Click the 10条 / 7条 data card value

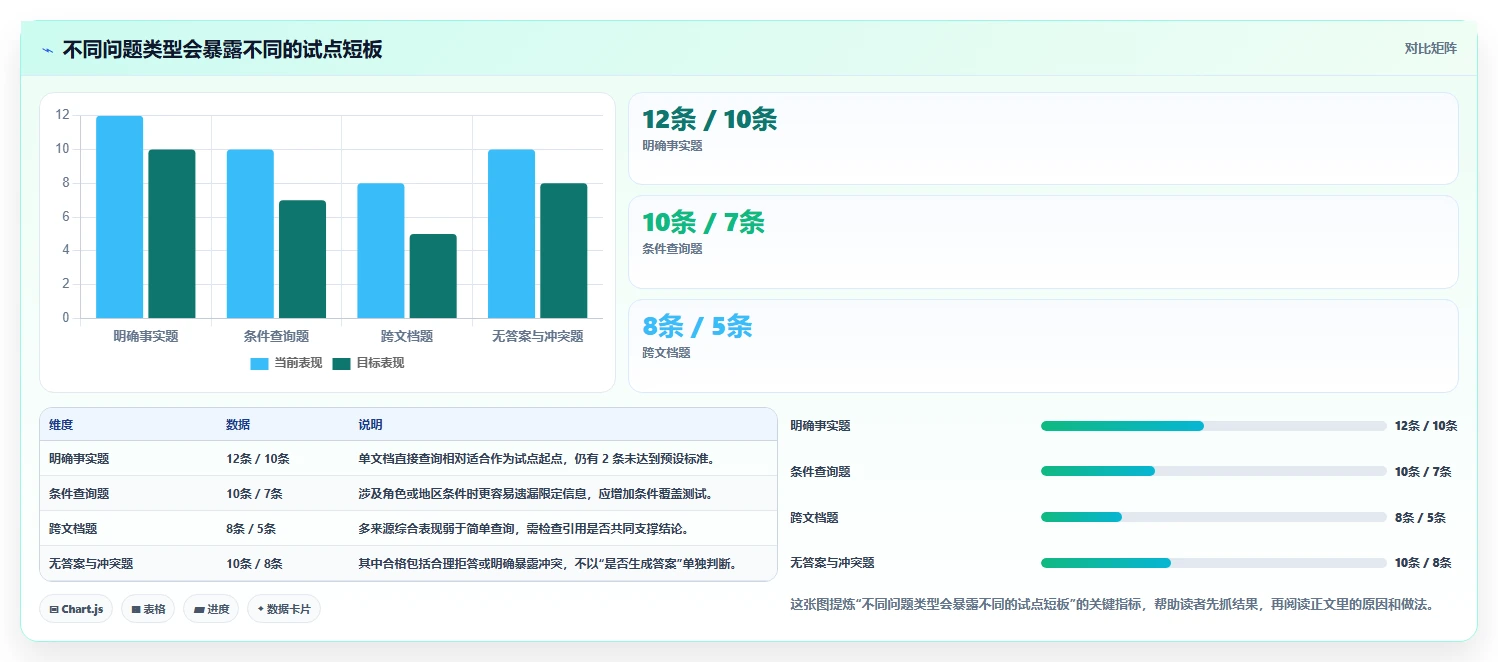pos(703,223)
